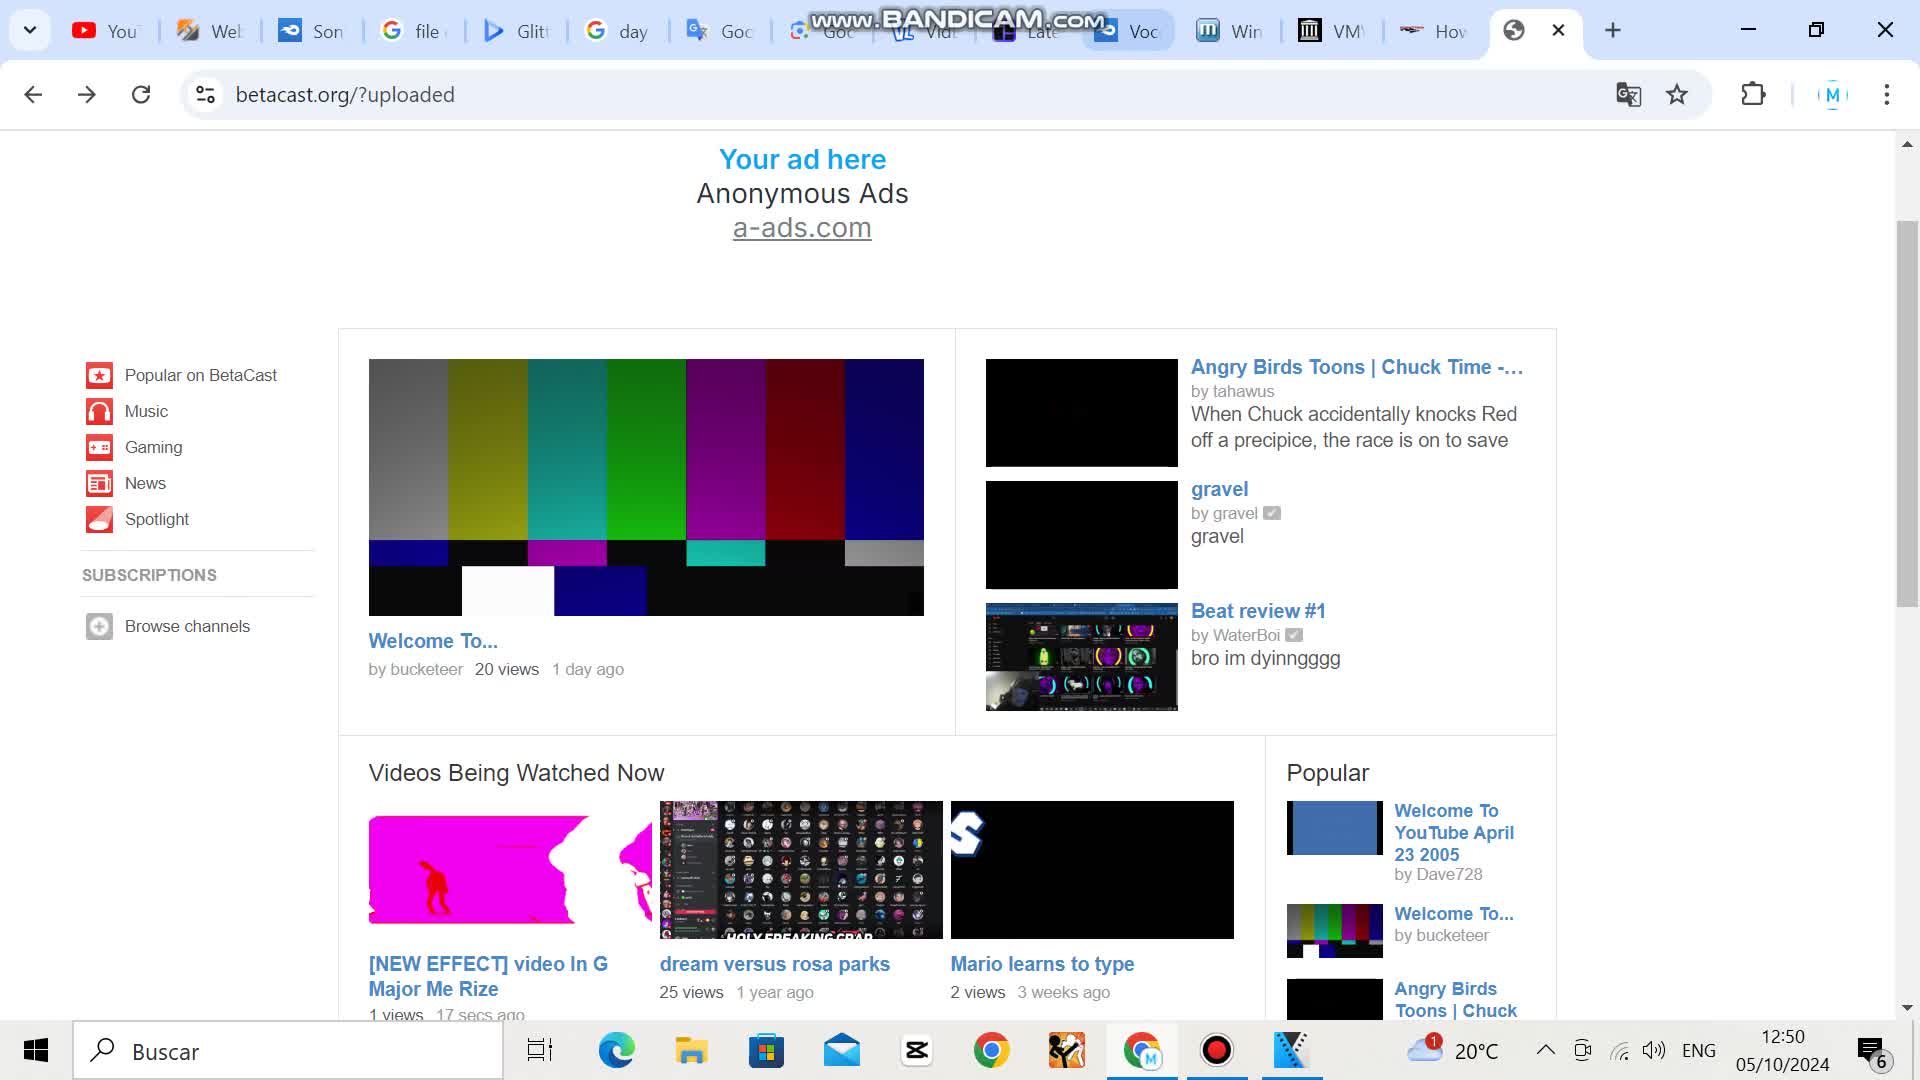Open the News newspaper icon
This screenshot has height=1080, width=1920.
click(x=99, y=483)
